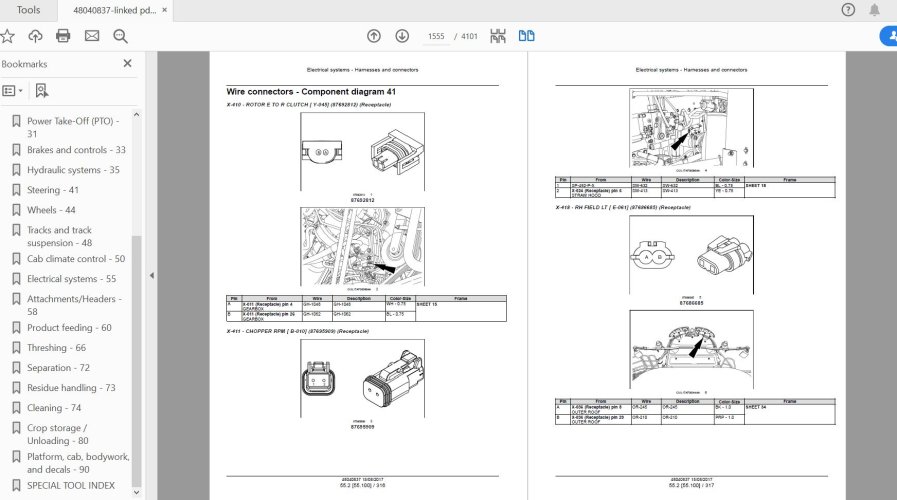Open Wheels - 44 bookmark
Screen dimensions: 897x500
point(51,210)
